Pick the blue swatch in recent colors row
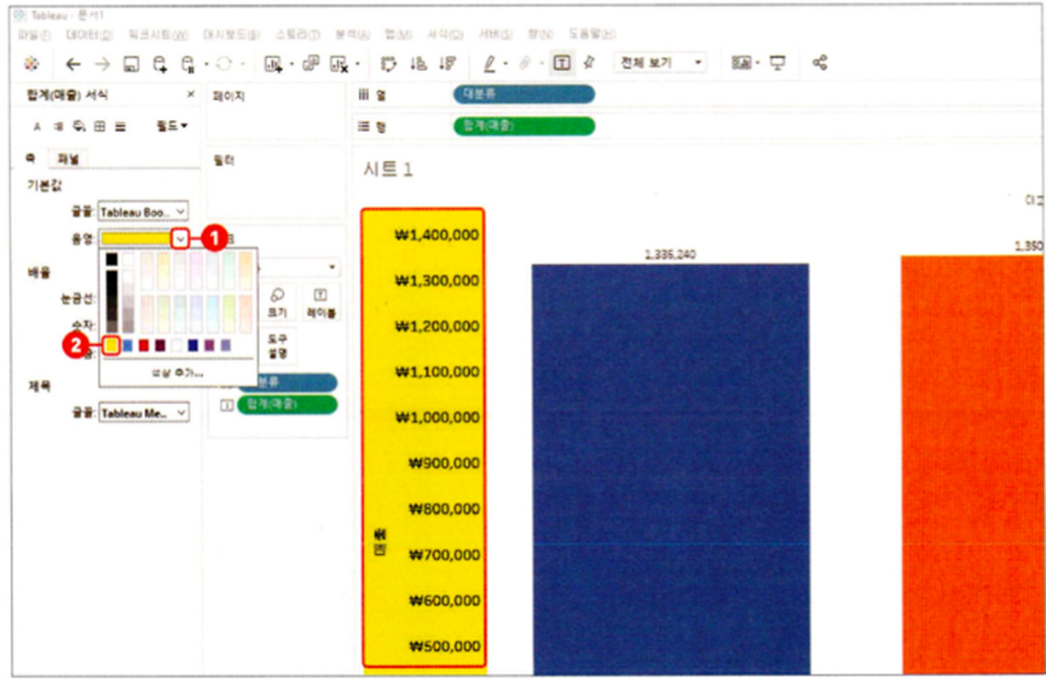The height and width of the screenshot is (679, 1046). (x=127, y=345)
